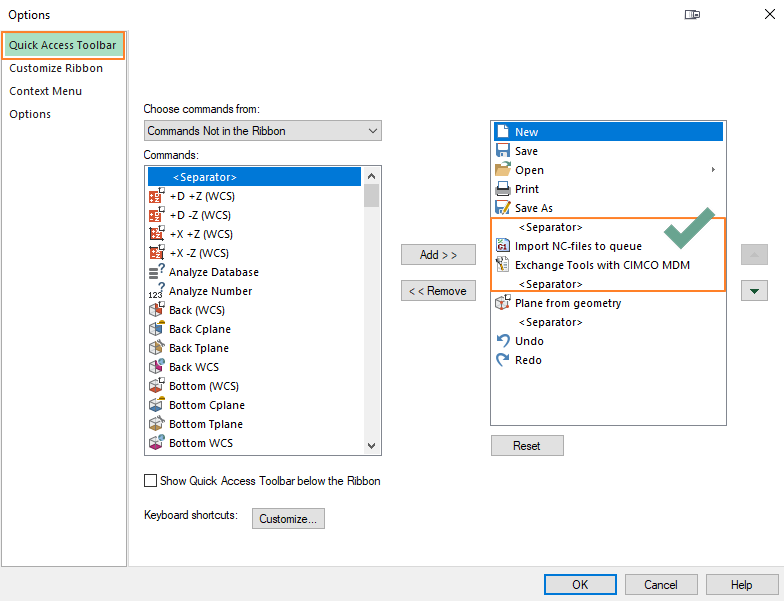Move selected item up with arrow button
Screen dimensions: 784x601
[x=754, y=254]
